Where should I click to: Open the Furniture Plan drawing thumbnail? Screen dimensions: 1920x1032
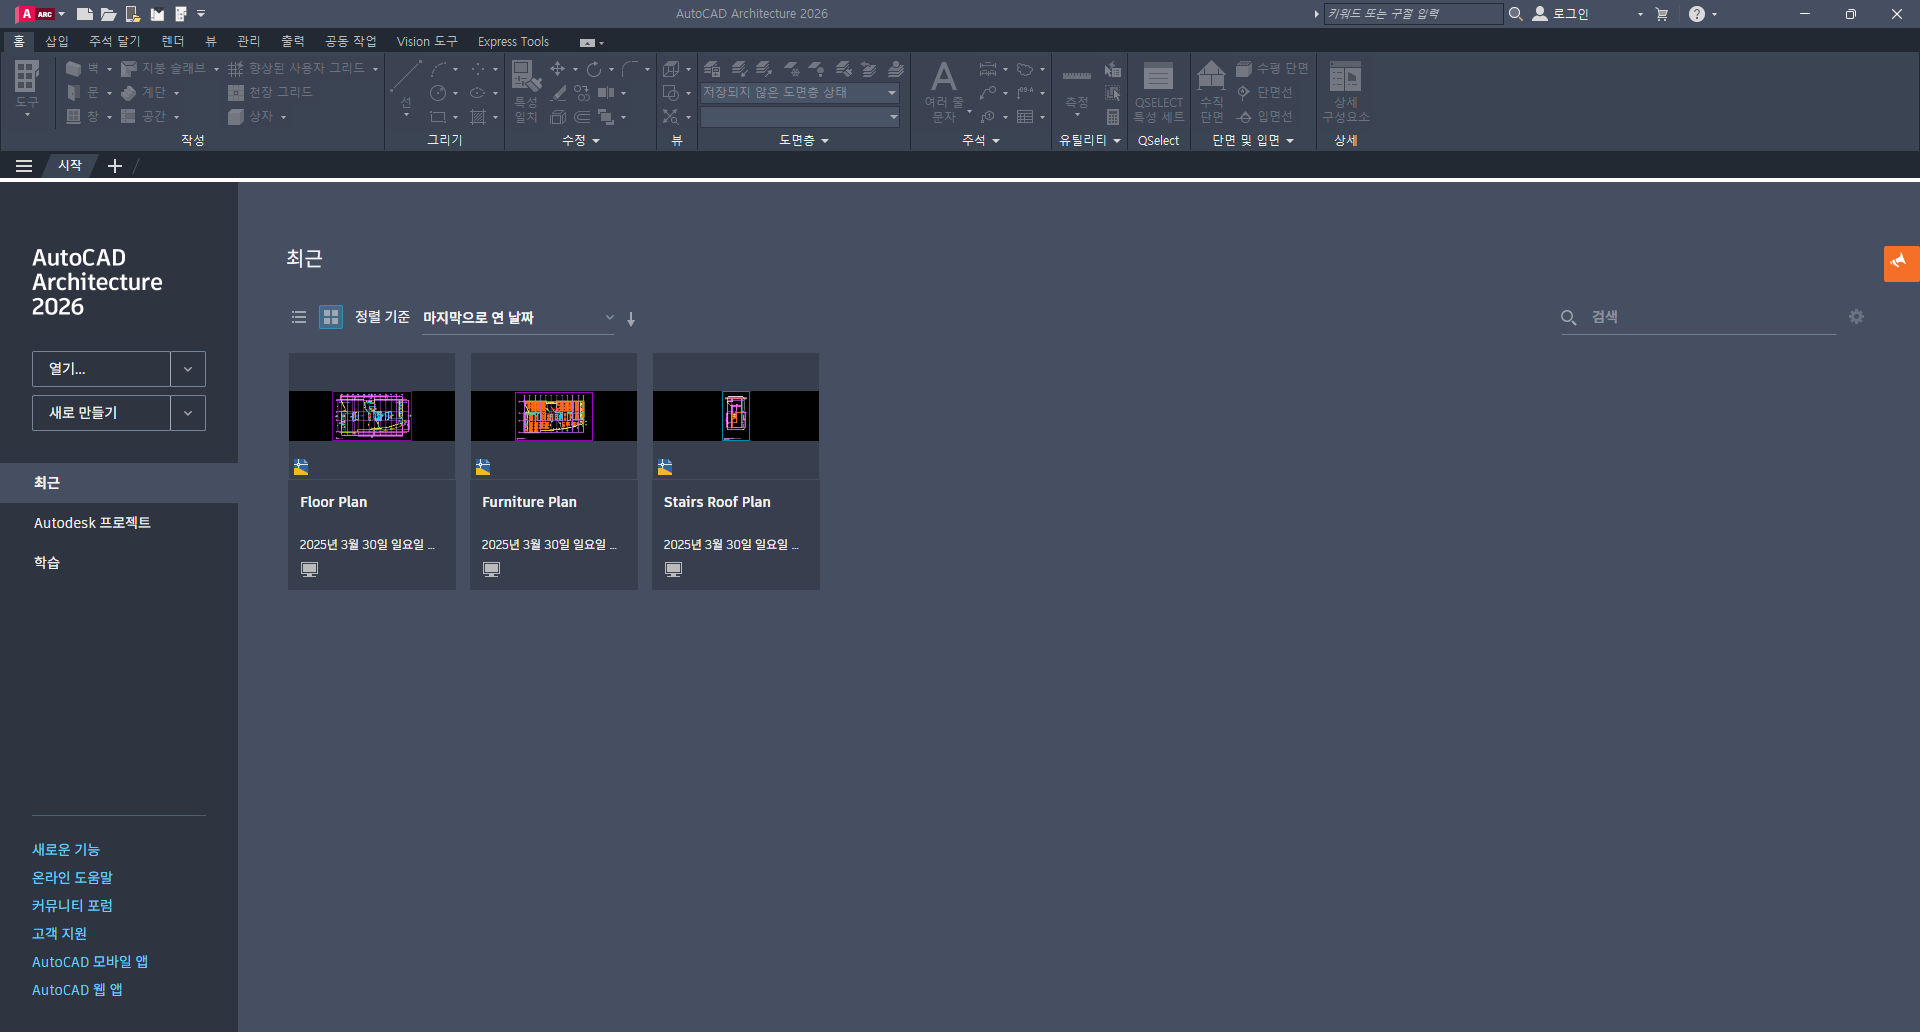(x=553, y=416)
